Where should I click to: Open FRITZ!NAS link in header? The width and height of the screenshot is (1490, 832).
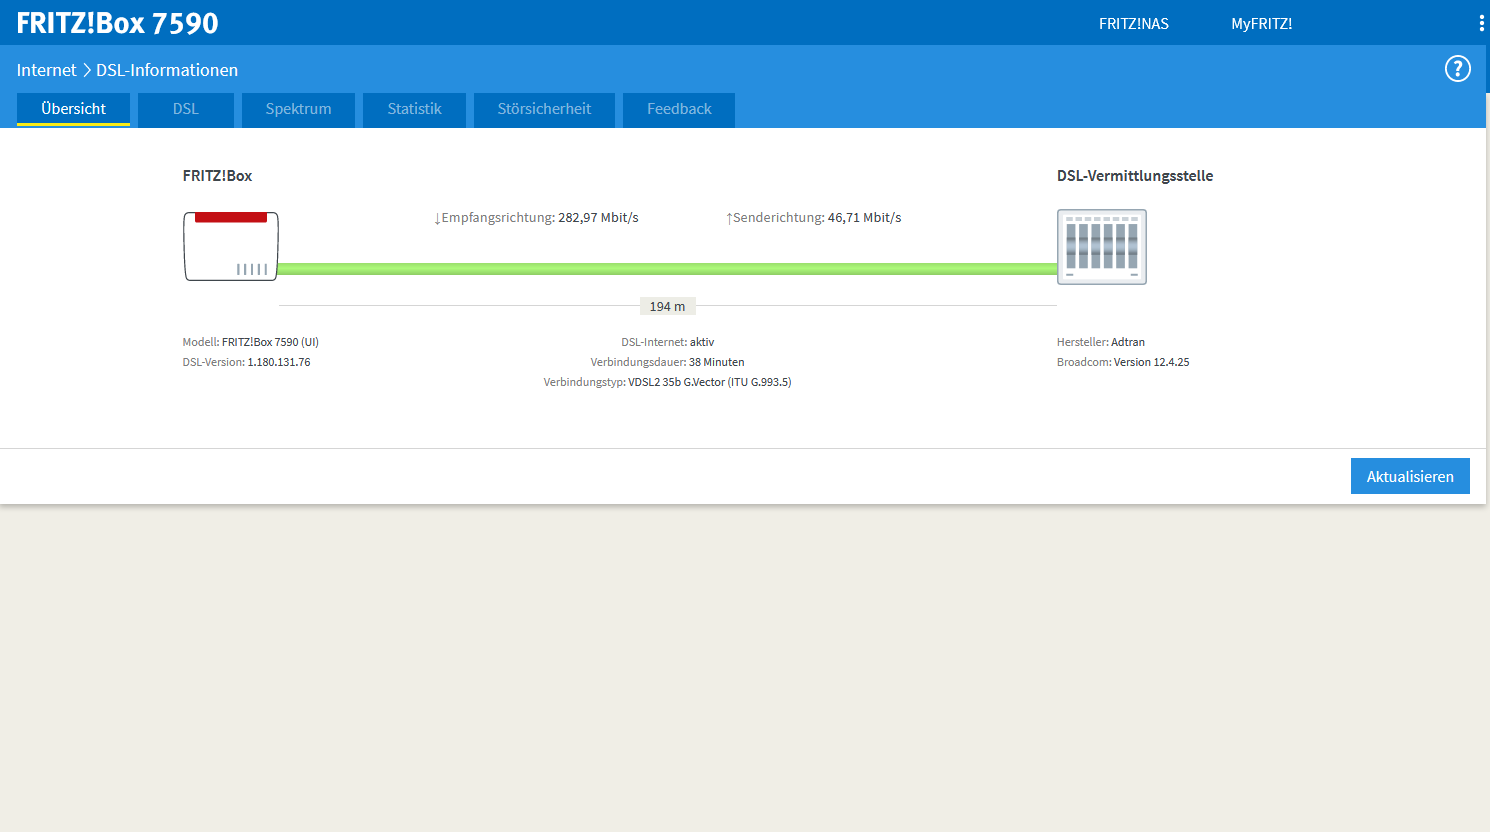pos(1134,24)
